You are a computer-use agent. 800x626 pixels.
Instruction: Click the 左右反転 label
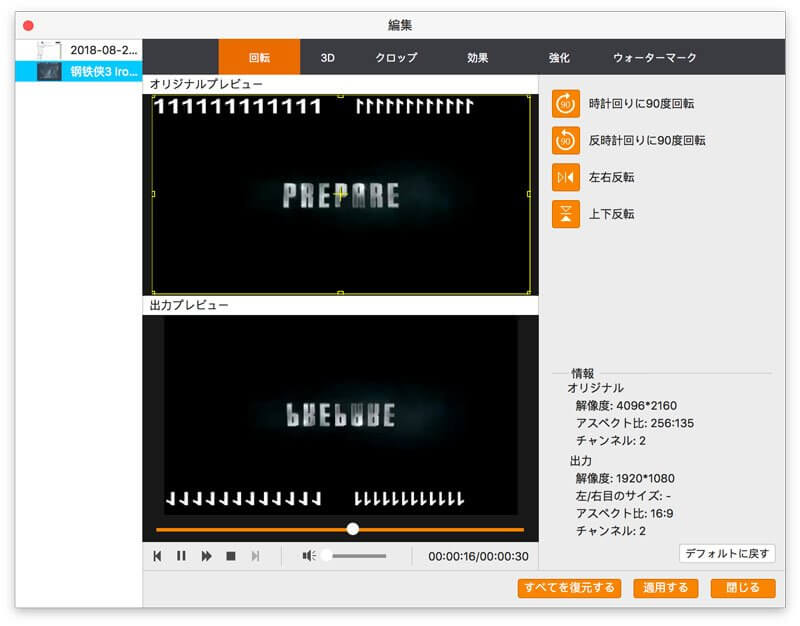point(611,178)
